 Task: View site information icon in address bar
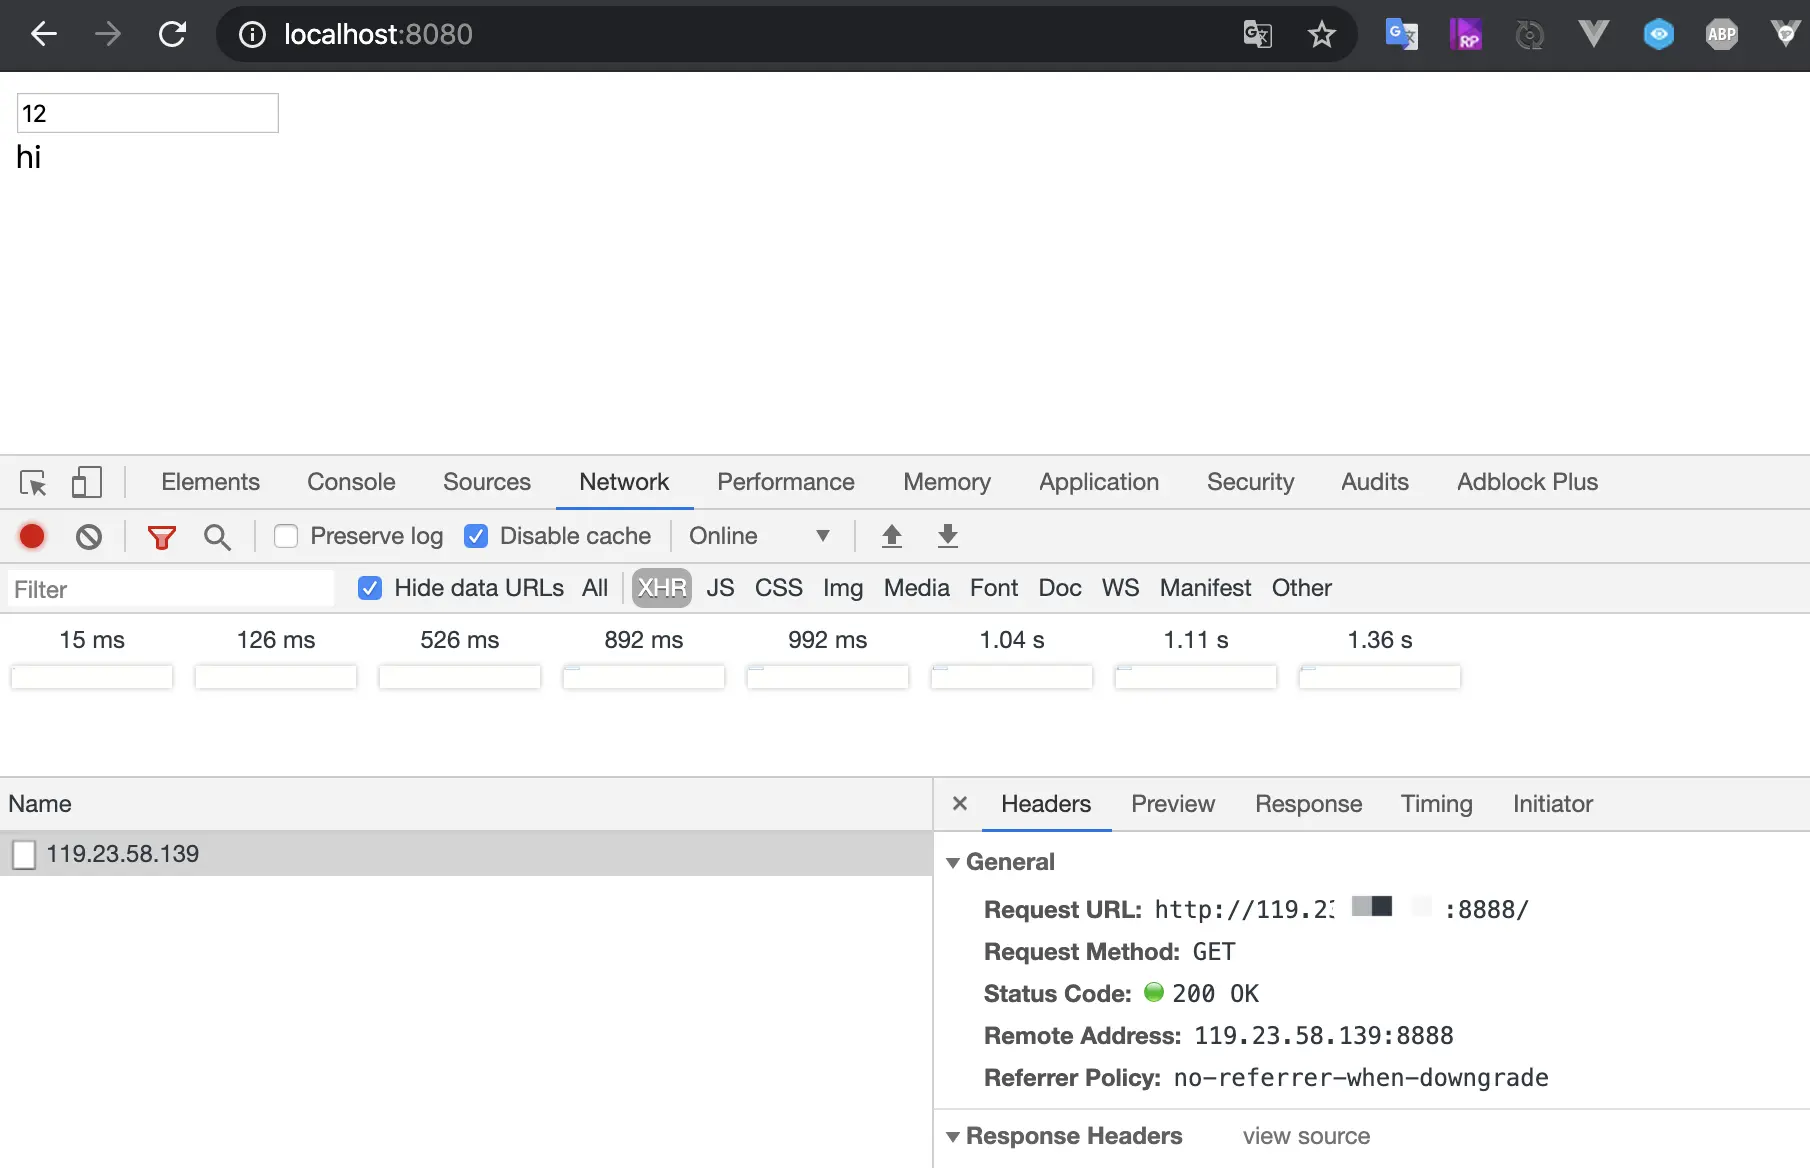coord(252,35)
